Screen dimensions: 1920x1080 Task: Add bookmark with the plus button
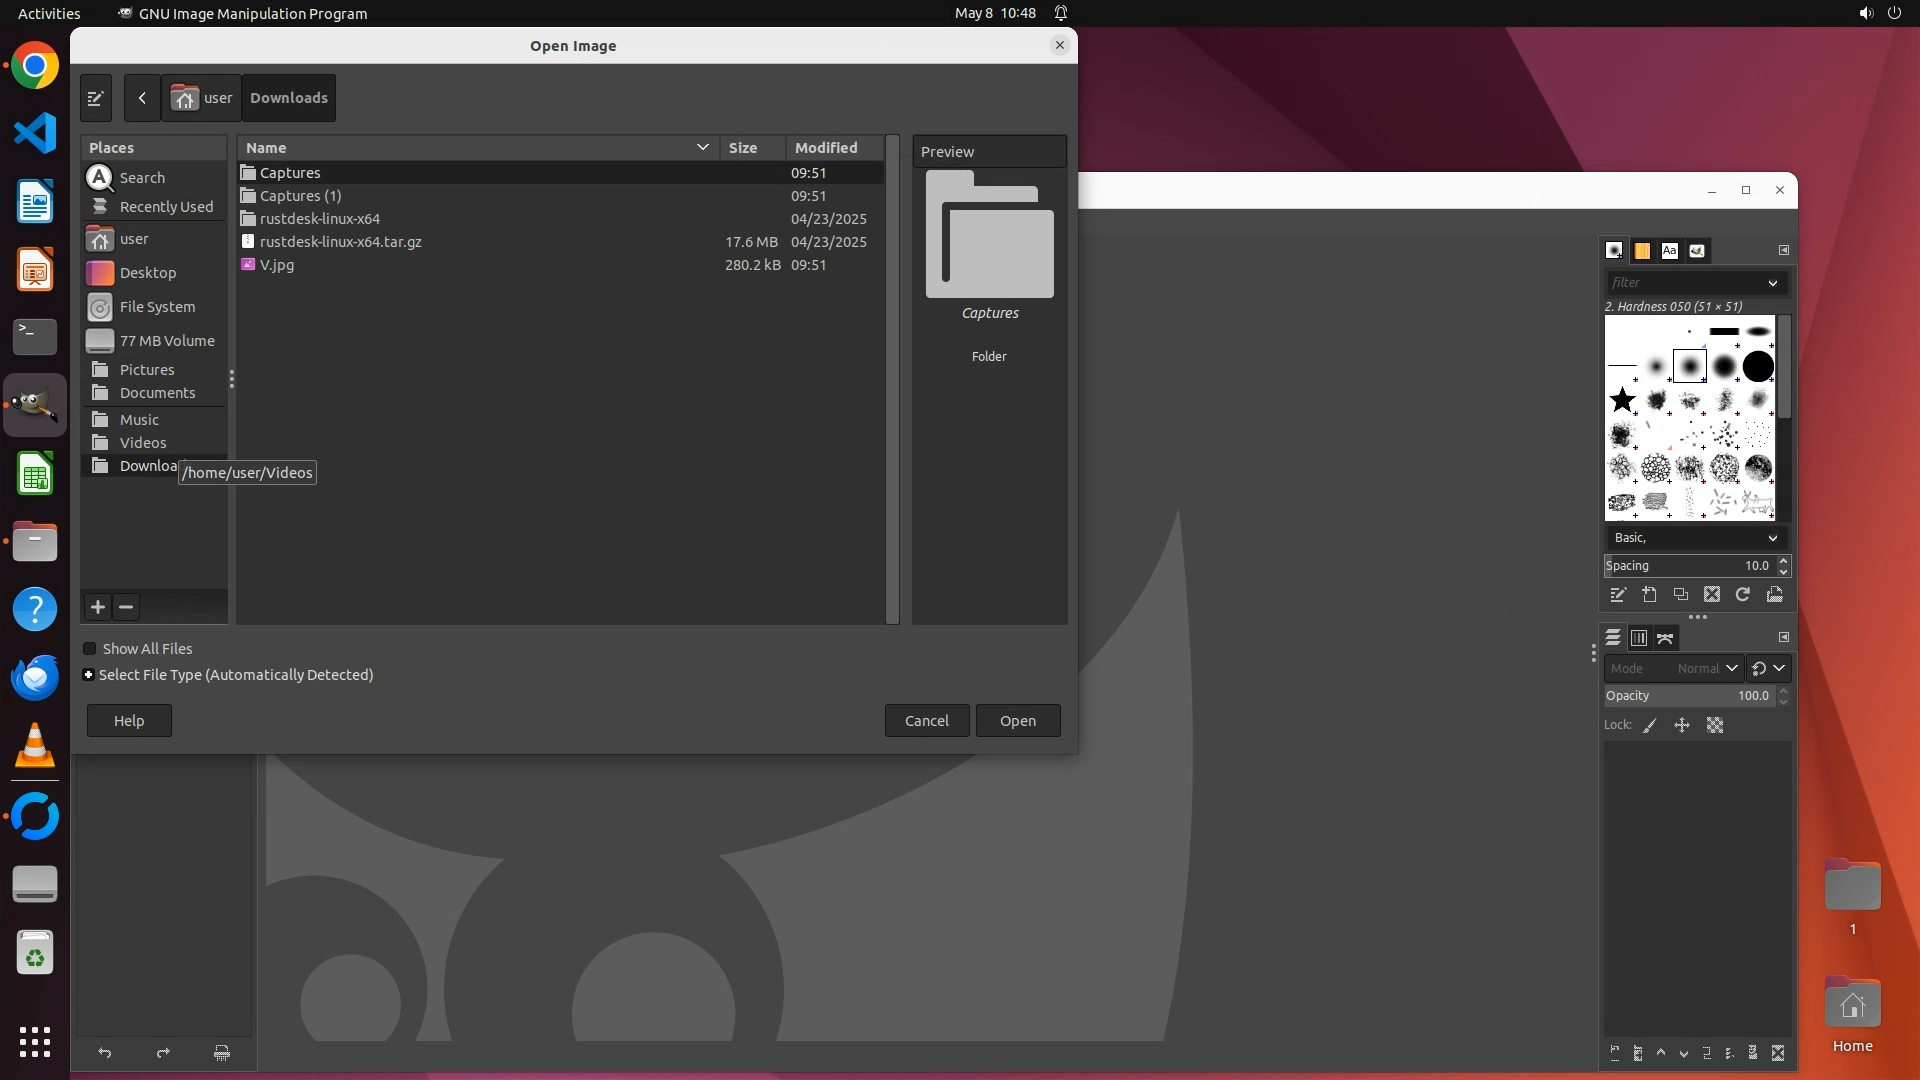[97, 607]
